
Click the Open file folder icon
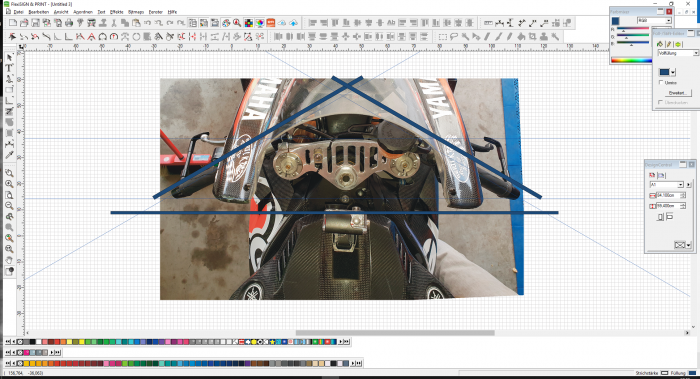(24, 23)
